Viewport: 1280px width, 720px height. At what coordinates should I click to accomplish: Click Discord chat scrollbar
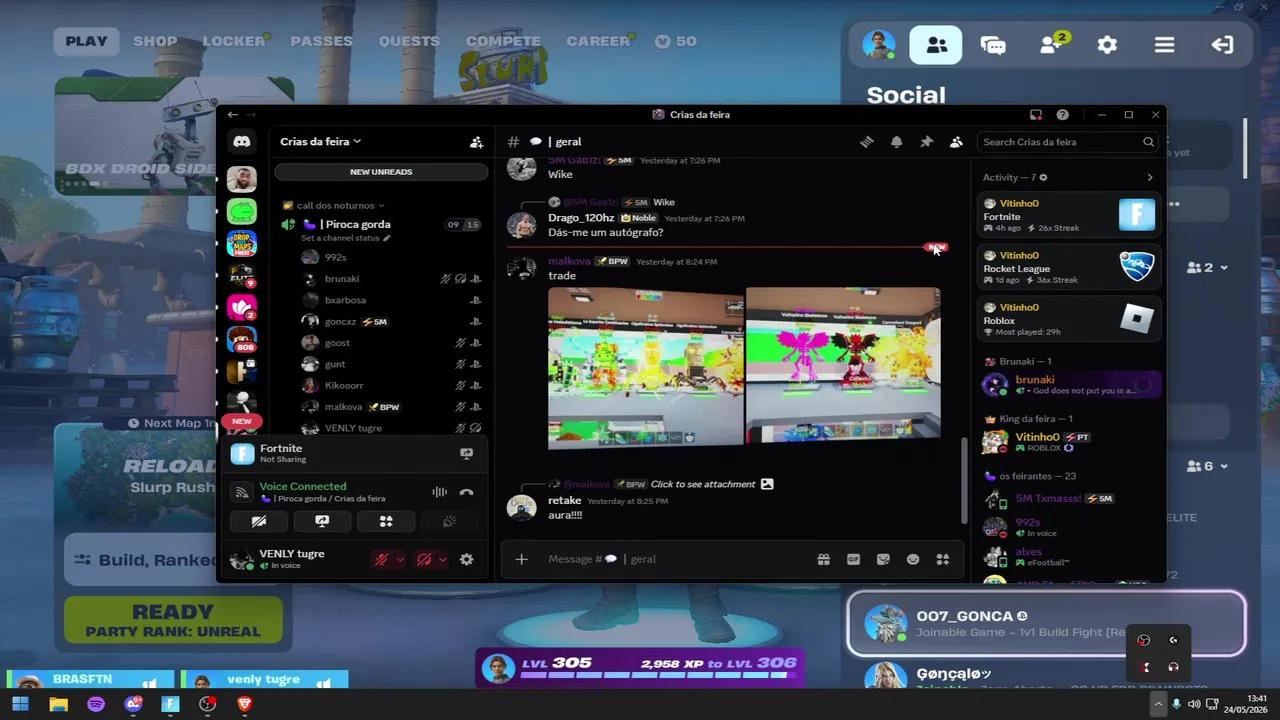[x=965, y=480]
